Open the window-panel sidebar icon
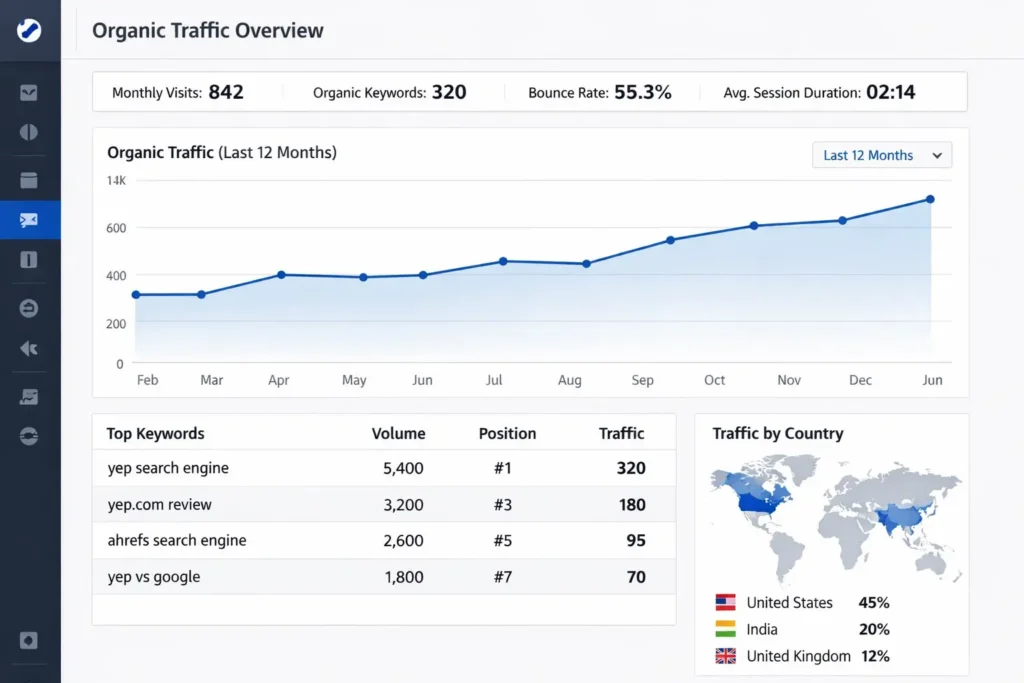This screenshot has height=683, width=1024. [29, 180]
